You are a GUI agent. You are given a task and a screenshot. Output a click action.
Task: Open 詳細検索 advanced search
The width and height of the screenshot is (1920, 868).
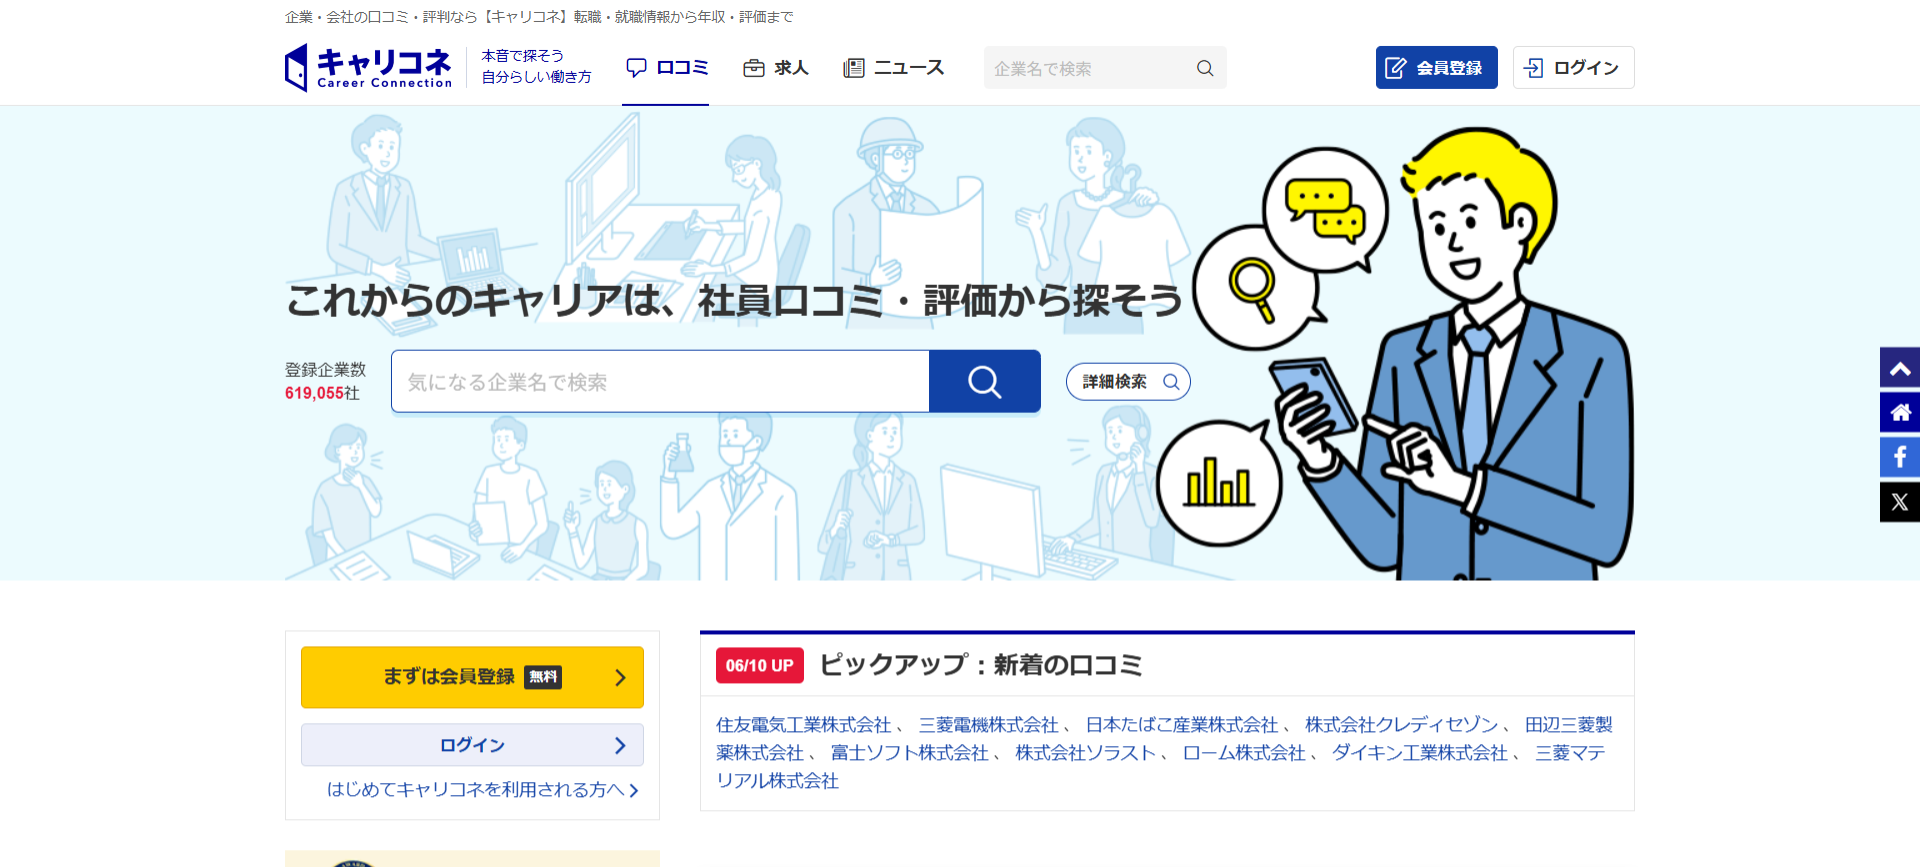tap(1128, 382)
